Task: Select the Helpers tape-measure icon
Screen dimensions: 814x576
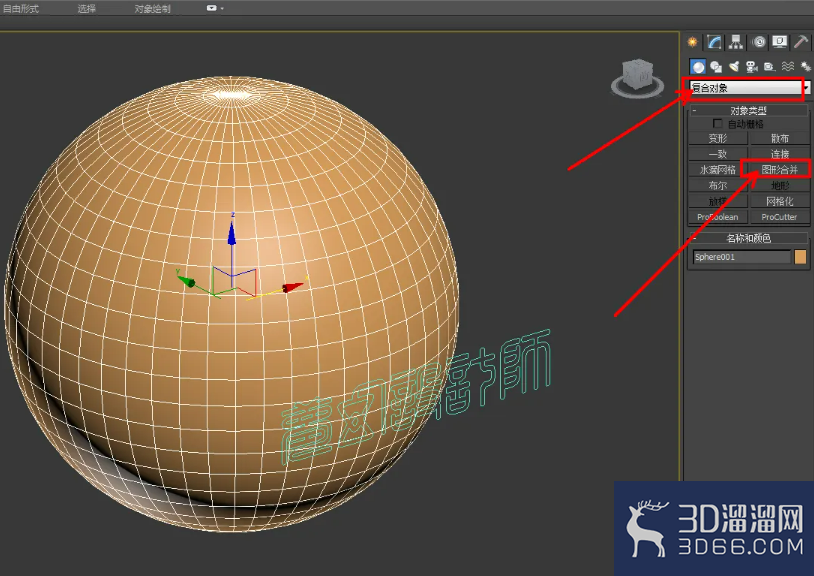Action: point(769,66)
